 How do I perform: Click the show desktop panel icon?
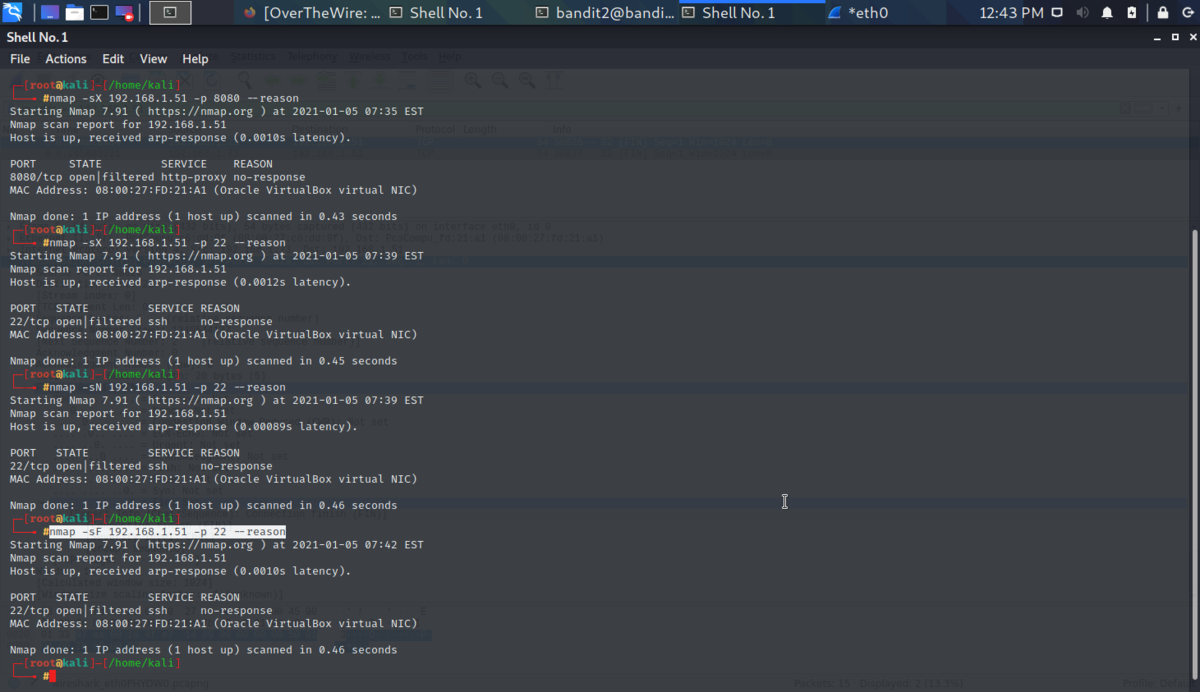click(x=50, y=13)
